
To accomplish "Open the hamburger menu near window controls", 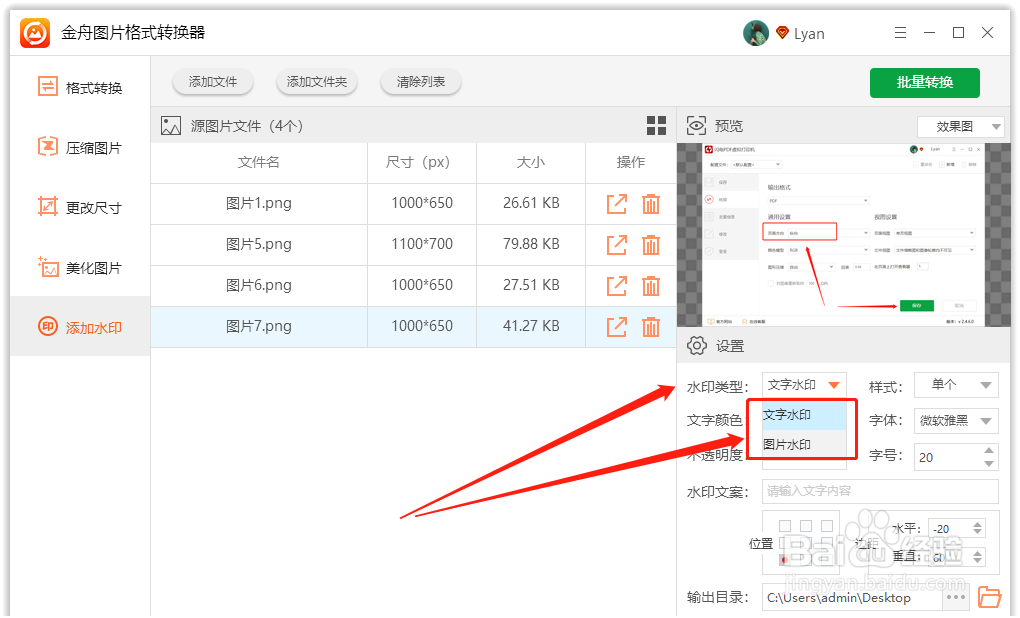I will click(x=899, y=32).
